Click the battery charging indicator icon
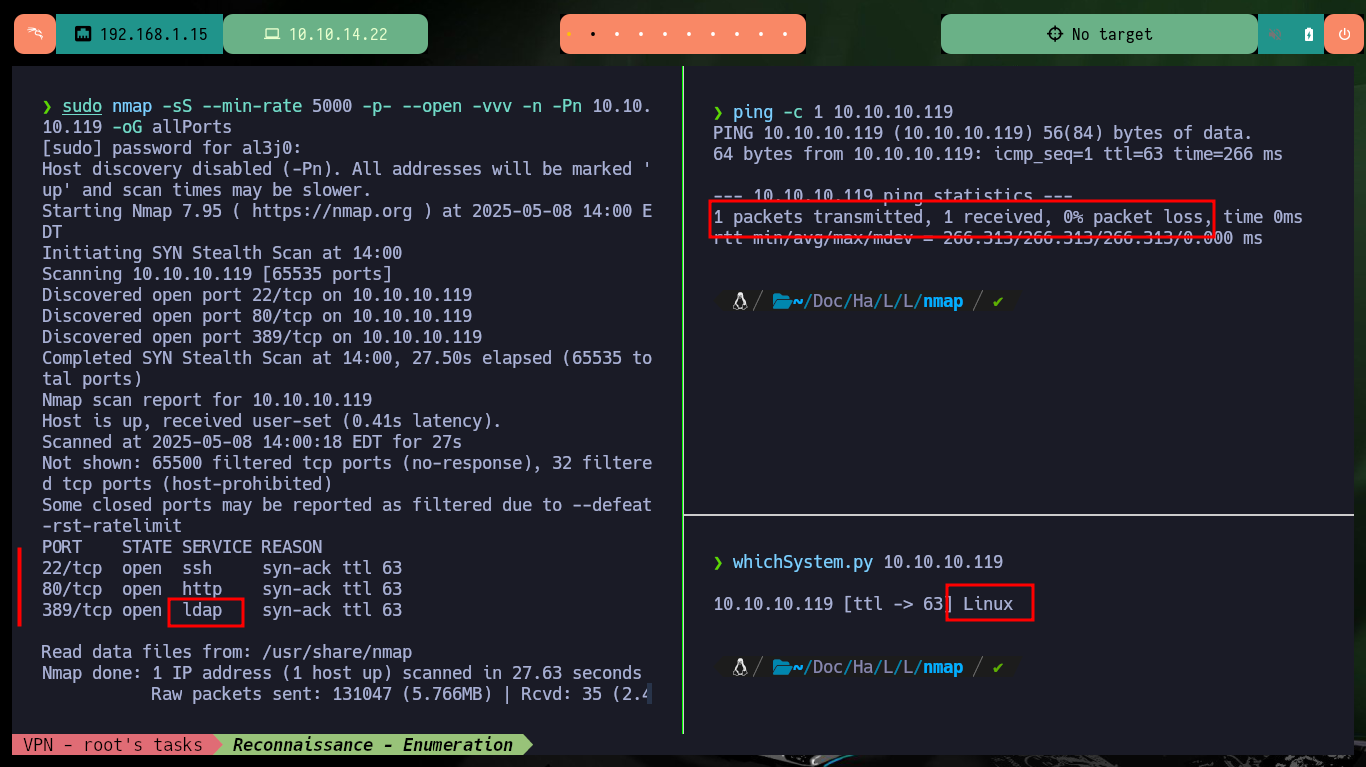The height and width of the screenshot is (767, 1366). point(1309,34)
